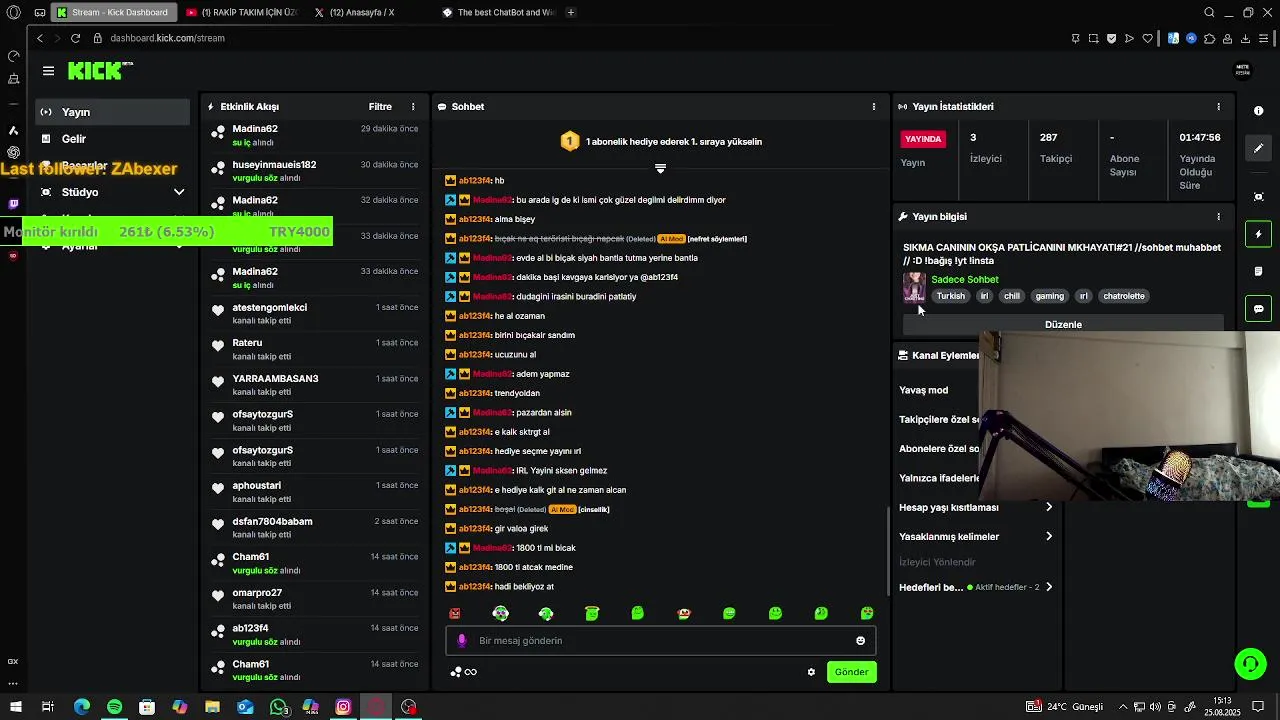Select the chill tag
The height and width of the screenshot is (720, 1280).
click(1012, 296)
